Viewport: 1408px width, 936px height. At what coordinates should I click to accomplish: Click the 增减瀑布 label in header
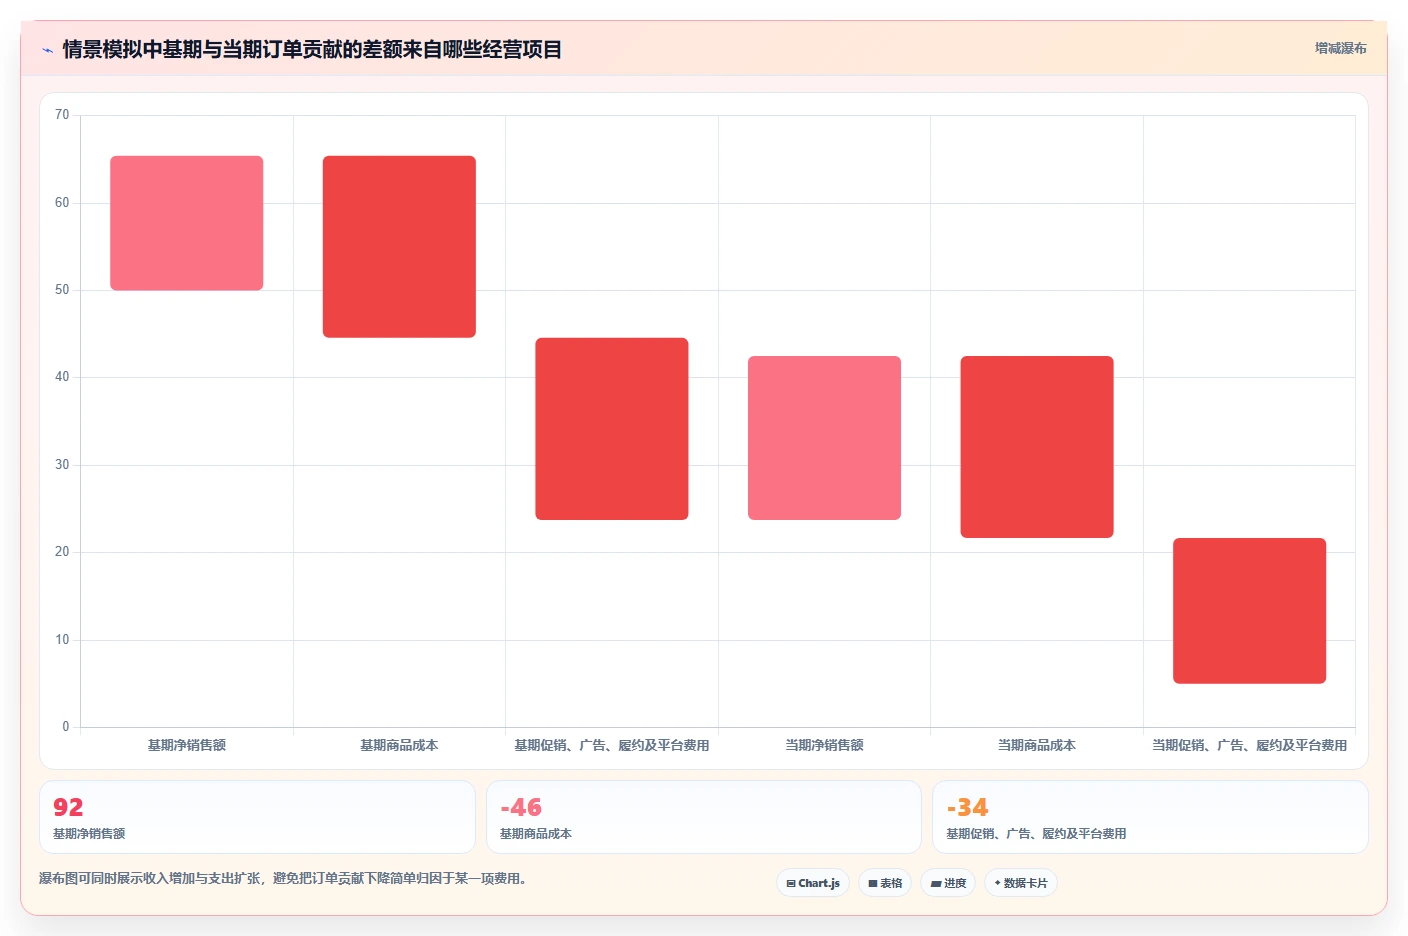click(x=1340, y=48)
